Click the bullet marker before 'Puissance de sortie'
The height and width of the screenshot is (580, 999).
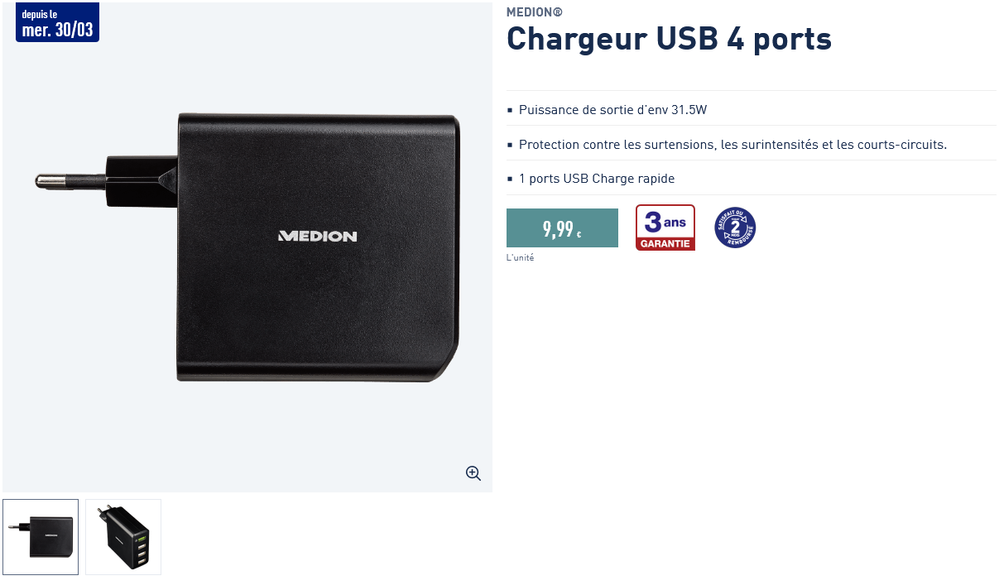pyautogui.click(x=510, y=110)
